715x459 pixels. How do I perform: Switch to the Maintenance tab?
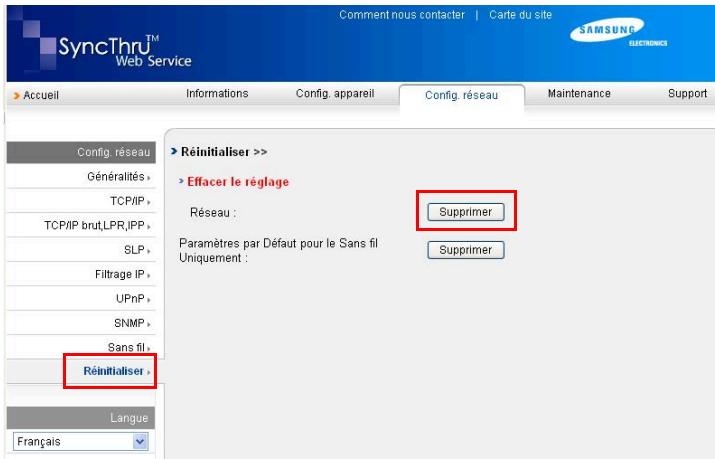(579, 93)
